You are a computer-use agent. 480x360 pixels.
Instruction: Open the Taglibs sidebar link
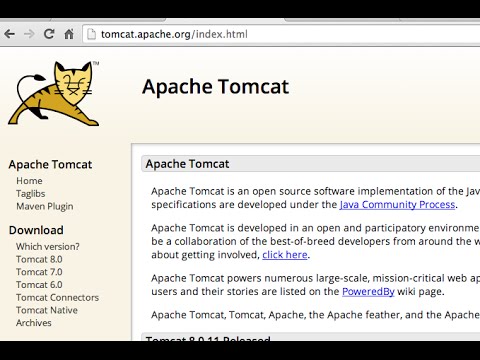click(x=31, y=194)
